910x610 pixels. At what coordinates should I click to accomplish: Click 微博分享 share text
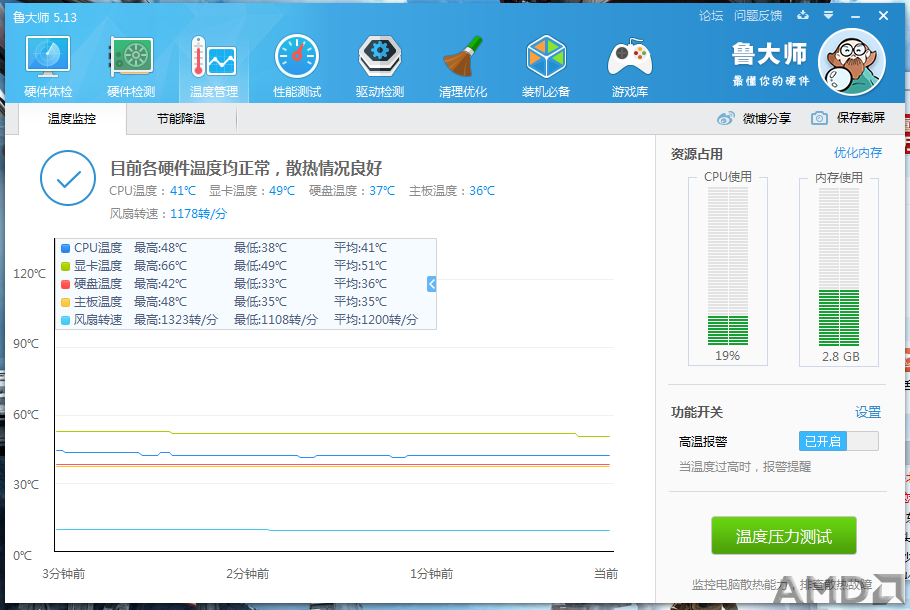[767, 118]
